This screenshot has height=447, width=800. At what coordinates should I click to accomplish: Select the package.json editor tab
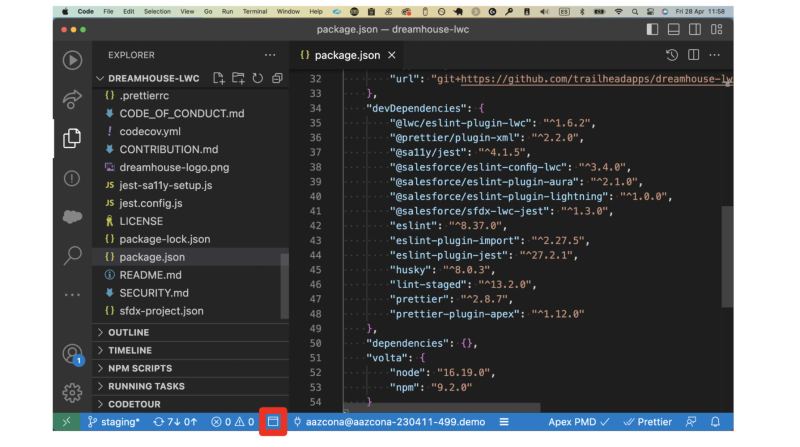pos(347,55)
